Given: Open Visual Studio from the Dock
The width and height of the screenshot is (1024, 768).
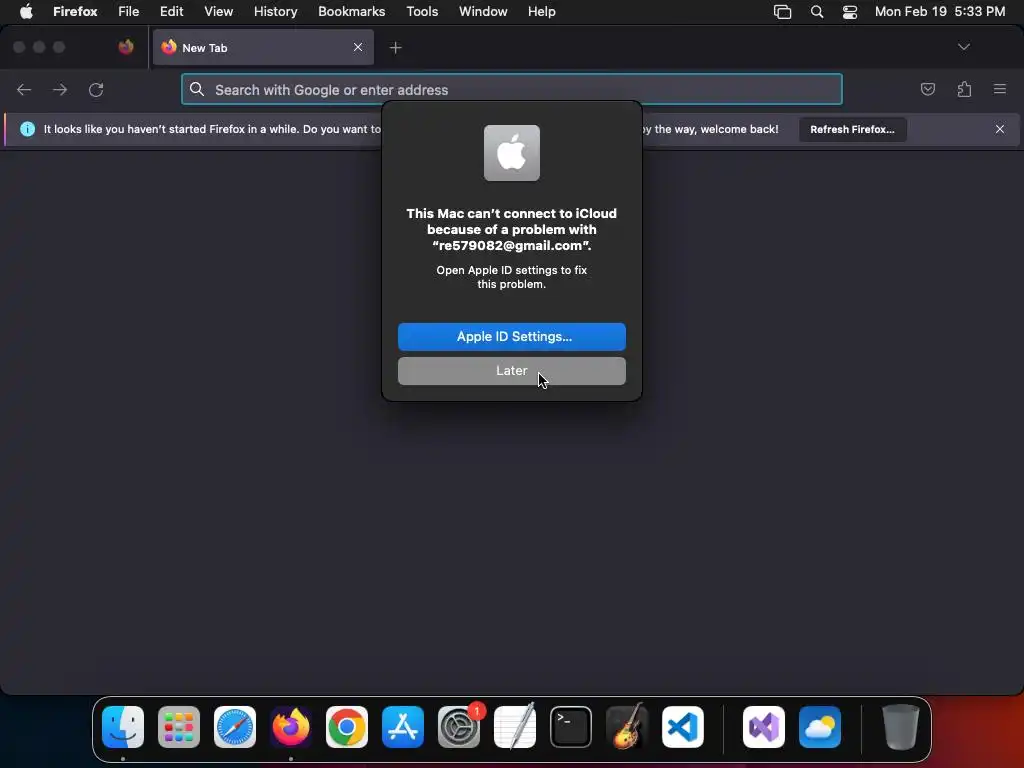Looking at the screenshot, I should 764,726.
